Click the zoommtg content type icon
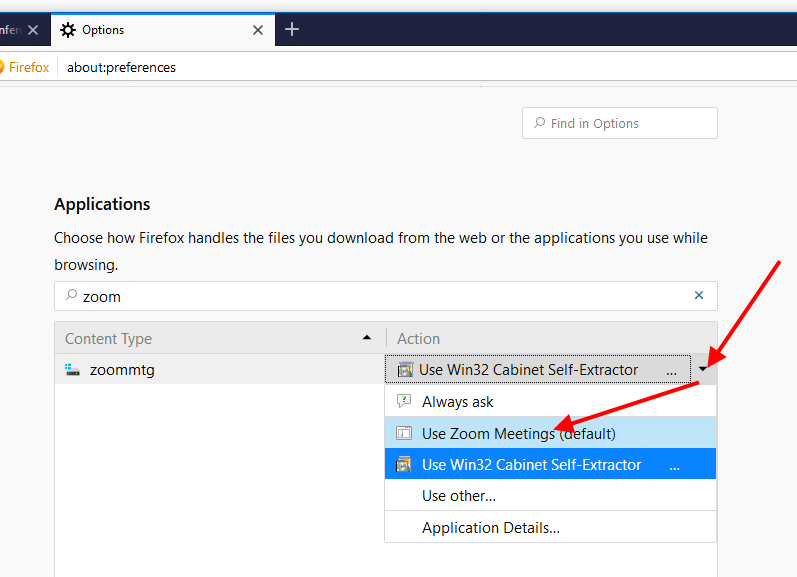 [72, 370]
